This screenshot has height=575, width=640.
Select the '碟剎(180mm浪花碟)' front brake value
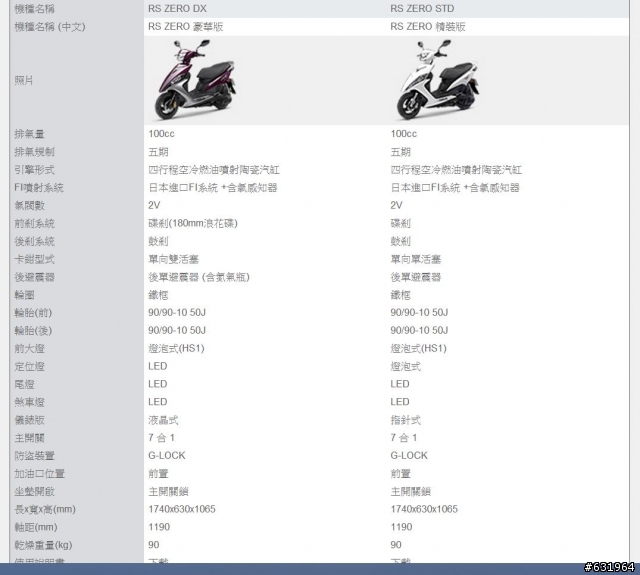(193, 223)
